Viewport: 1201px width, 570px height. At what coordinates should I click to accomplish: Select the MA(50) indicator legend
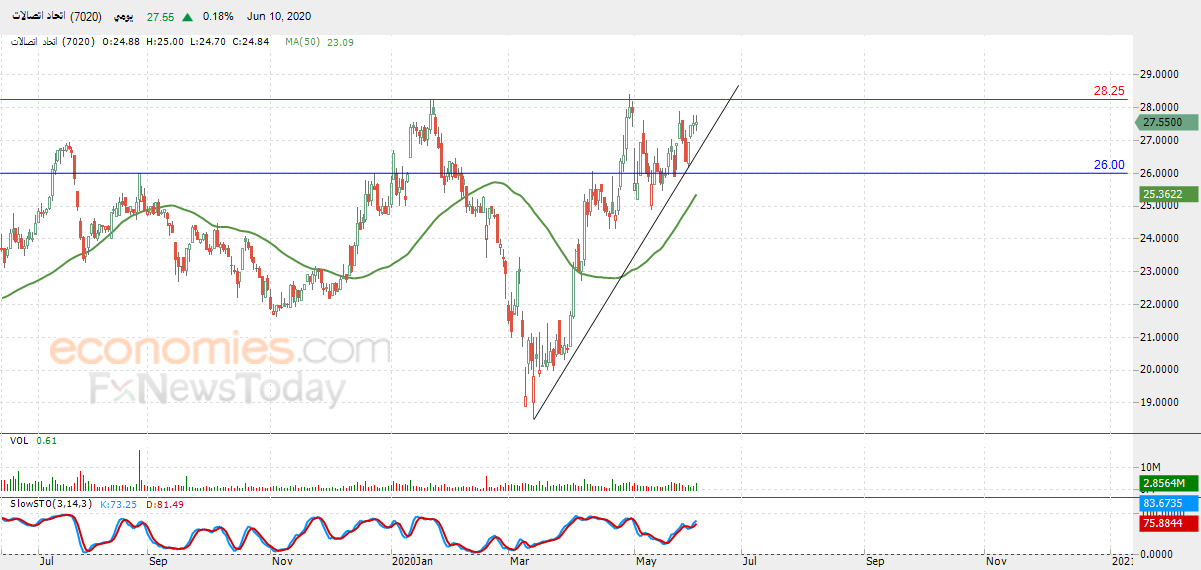(301, 42)
